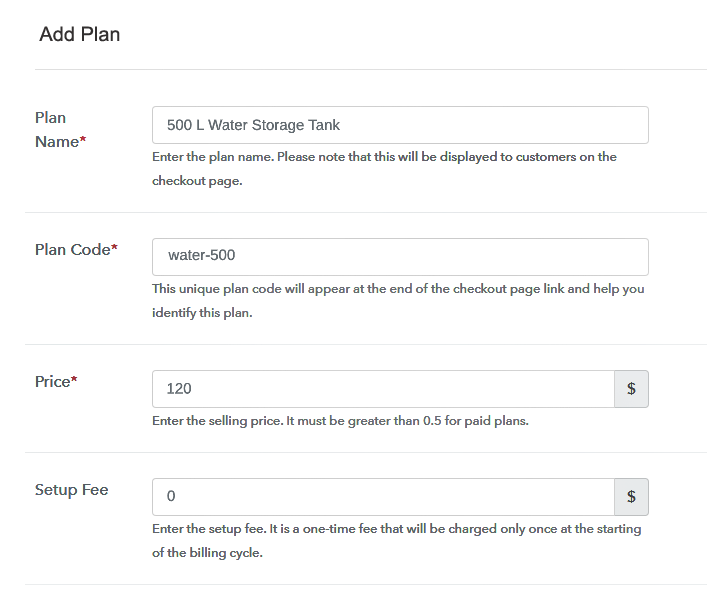Click the Plan Code label
726x596 pixels.
point(72,250)
